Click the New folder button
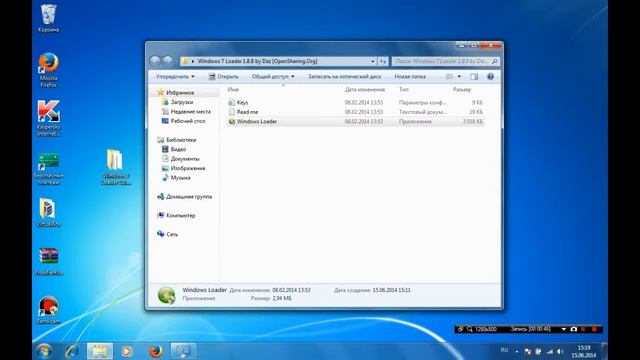The height and width of the screenshot is (360, 640). [x=410, y=76]
